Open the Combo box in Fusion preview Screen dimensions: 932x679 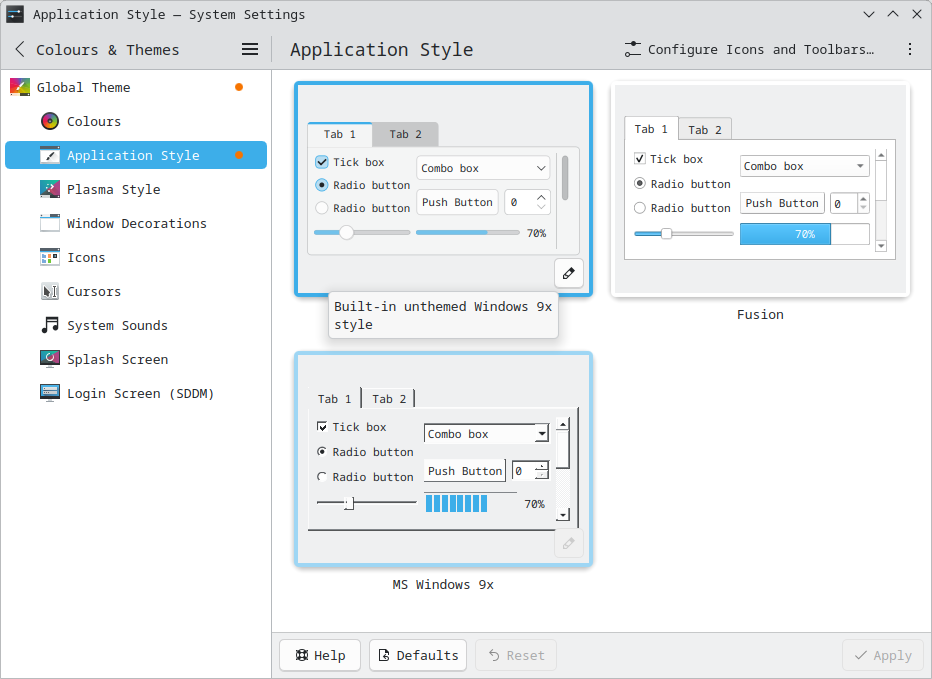[x=804, y=167]
